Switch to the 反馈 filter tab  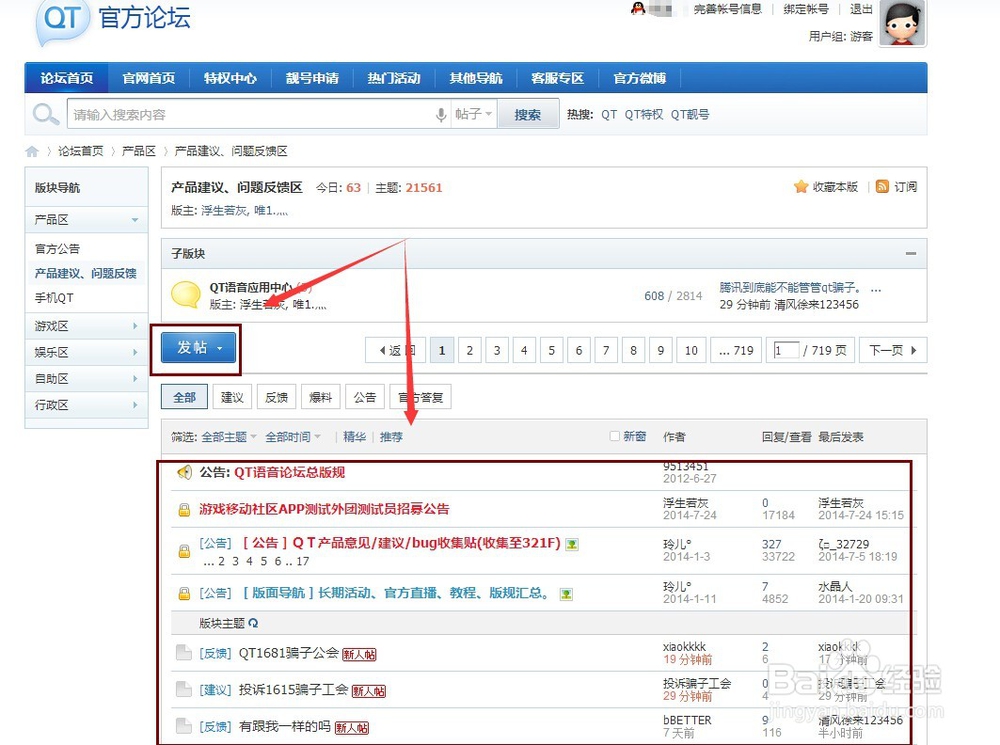pyautogui.click(x=276, y=396)
